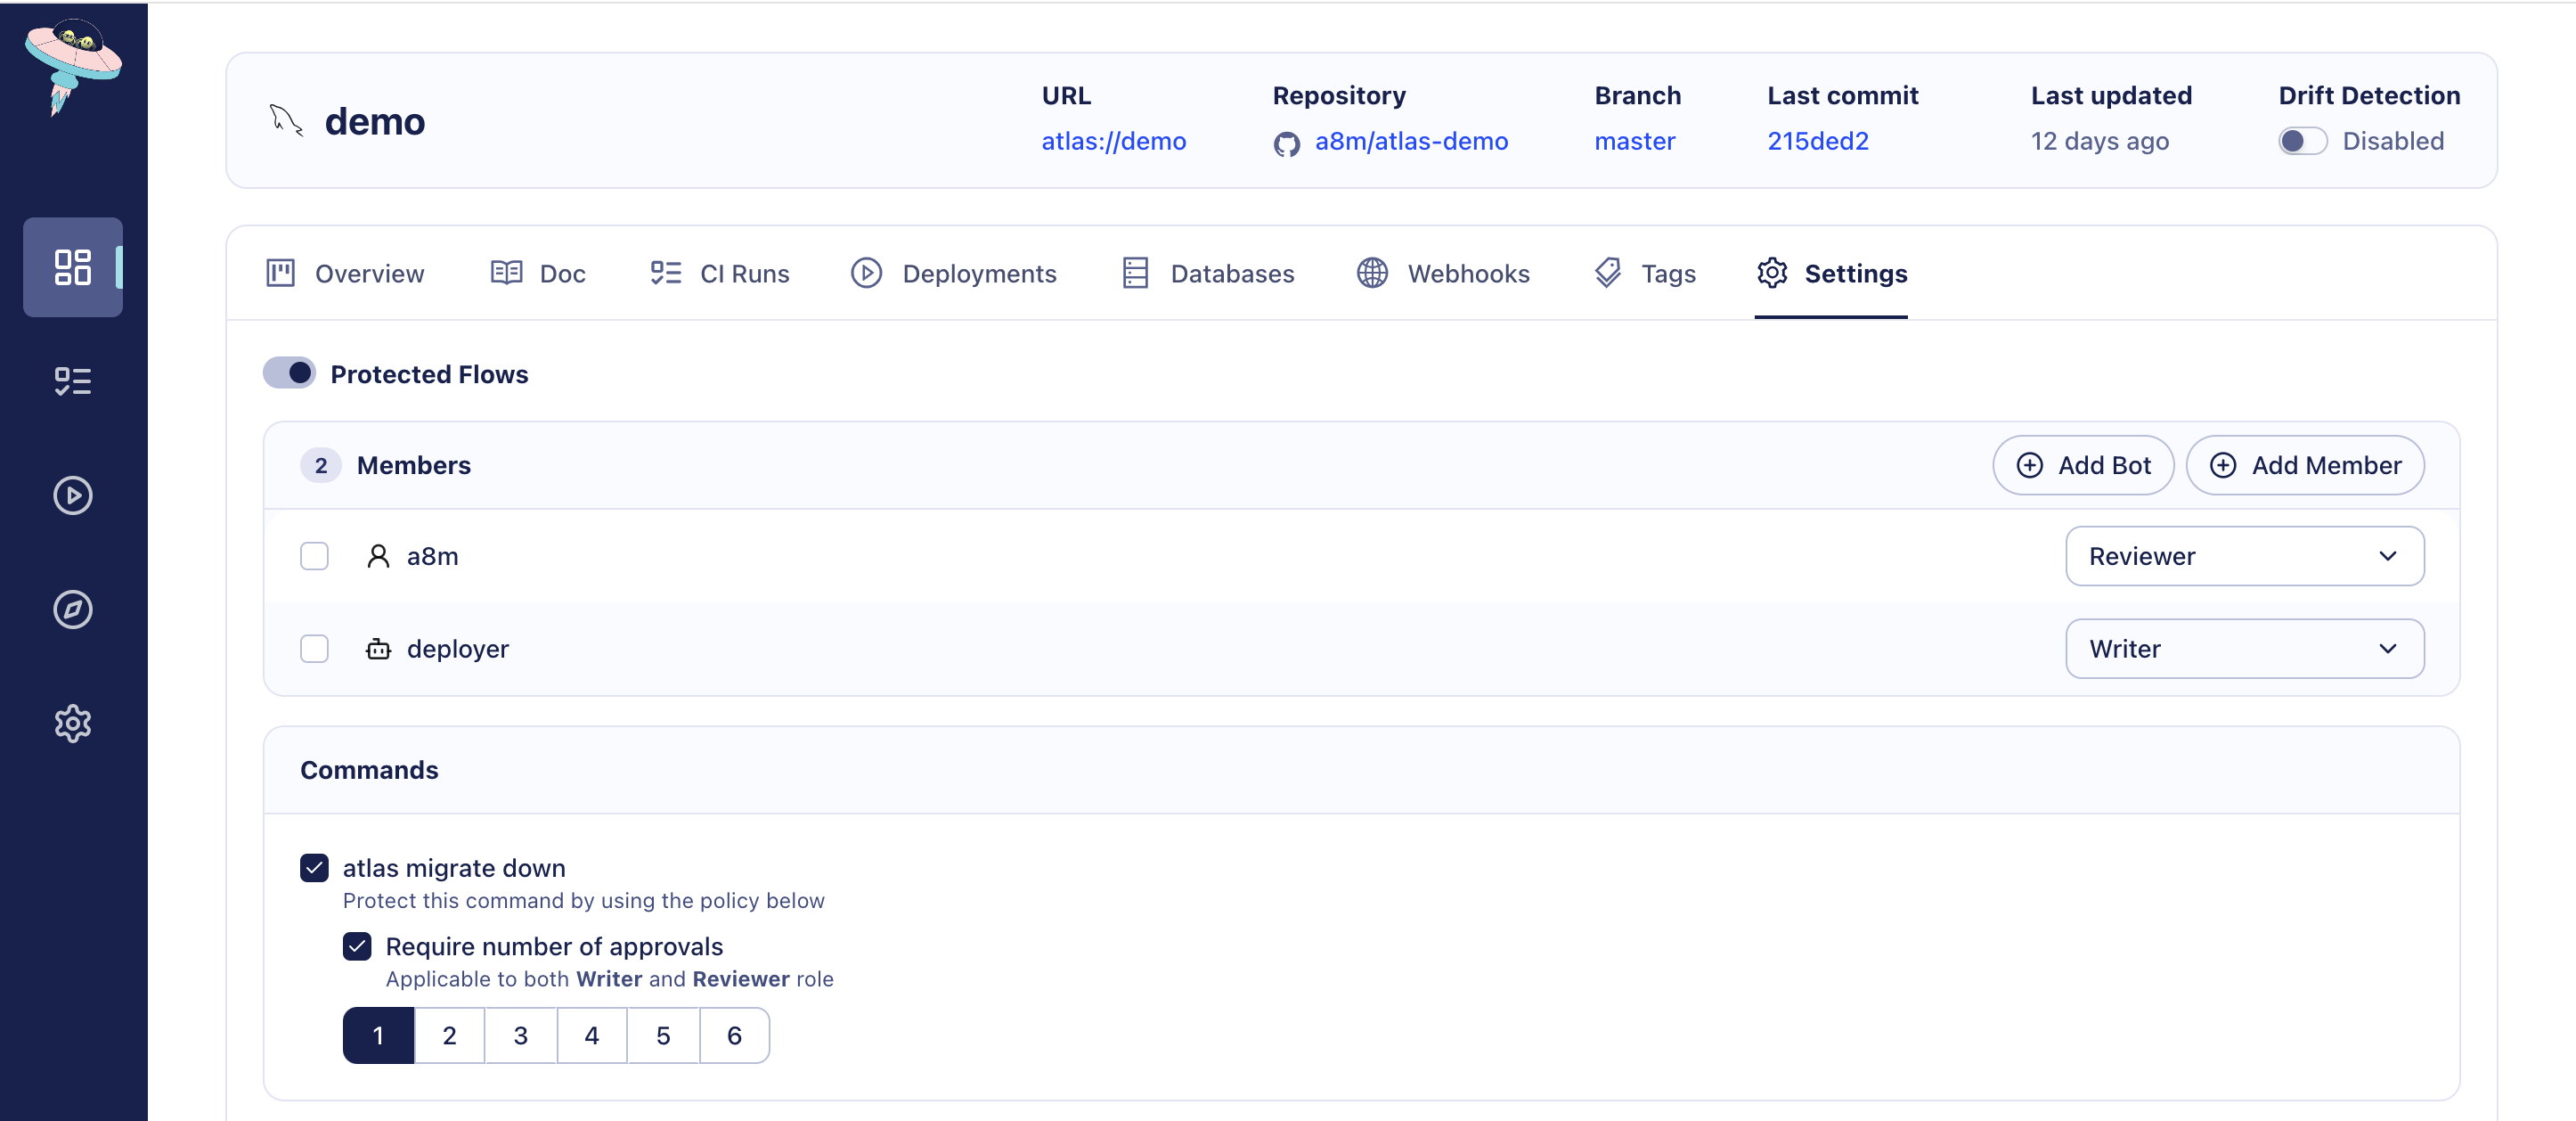Click the kanban icon on Overview tab

coord(281,273)
